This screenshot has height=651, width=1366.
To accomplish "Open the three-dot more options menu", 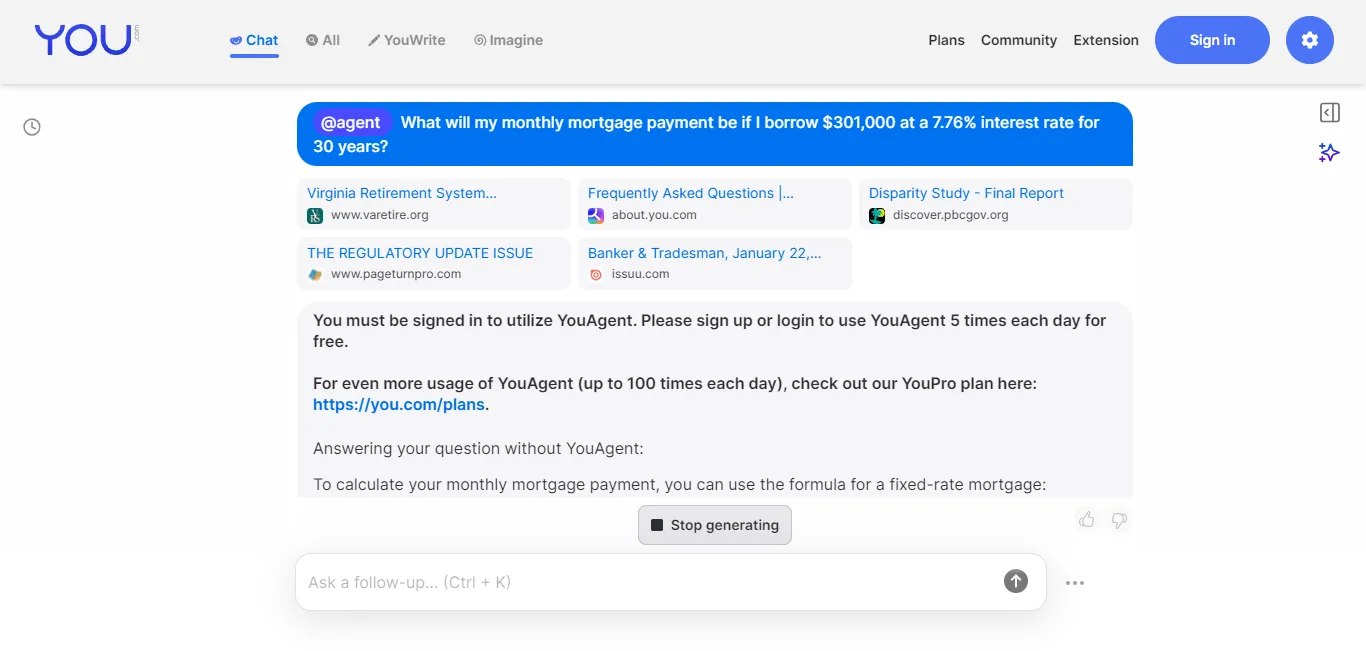I will tap(1075, 583).
